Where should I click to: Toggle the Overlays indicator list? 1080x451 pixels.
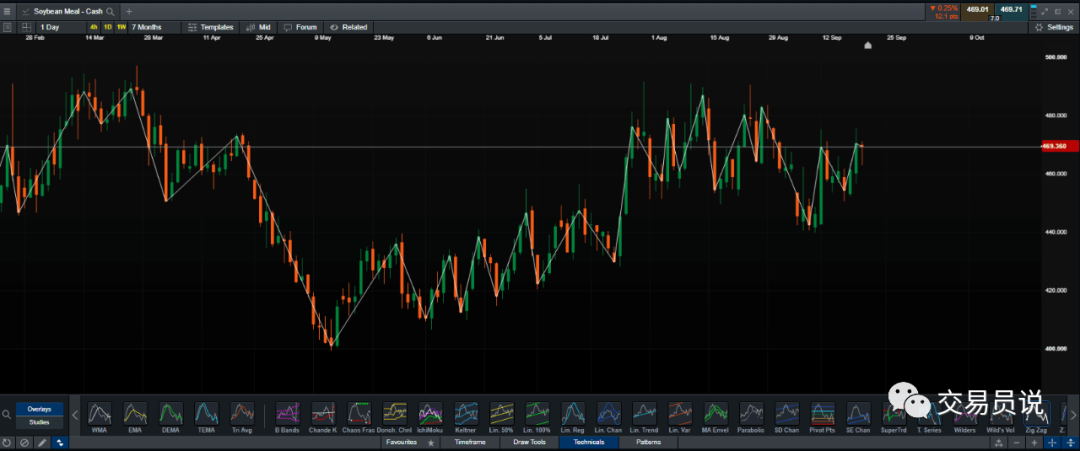click(39, 409)
